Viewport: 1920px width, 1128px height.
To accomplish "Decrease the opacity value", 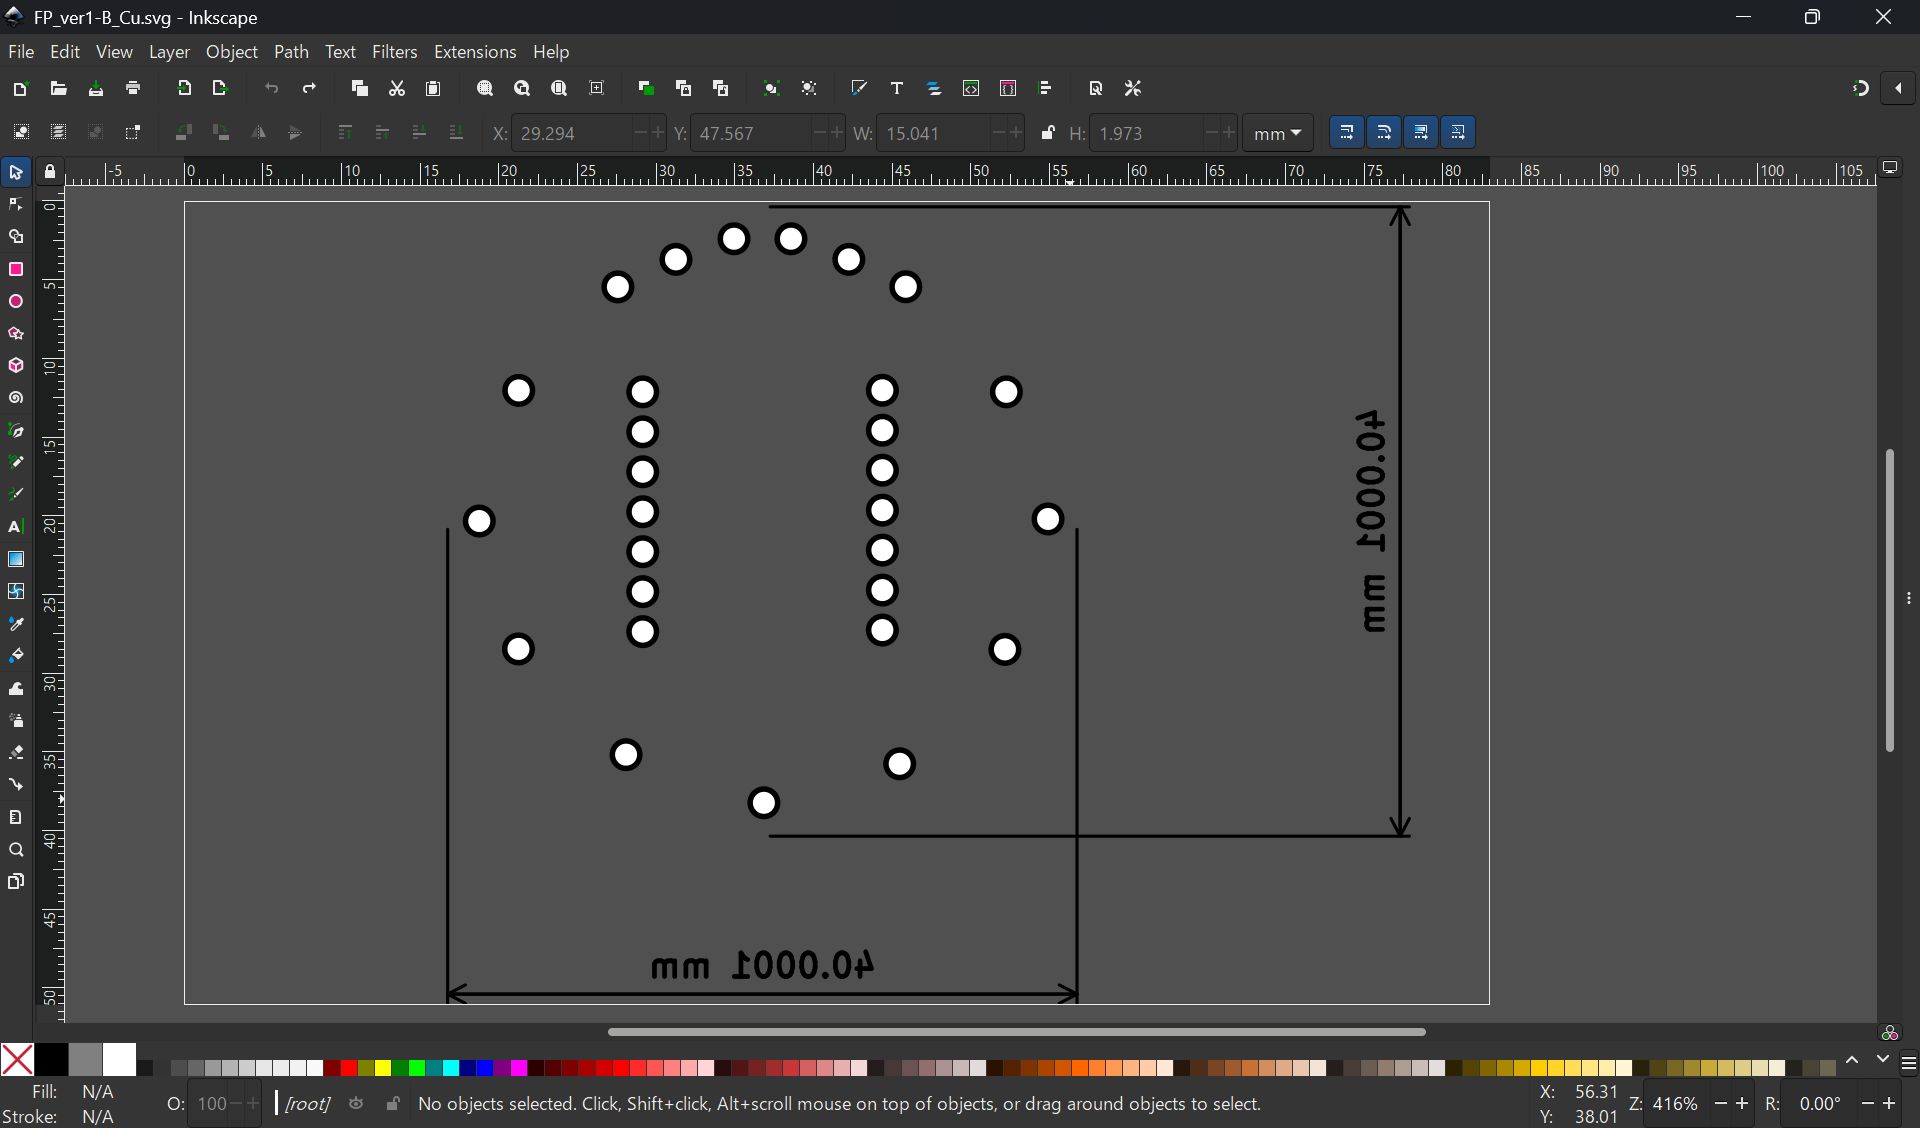I will point(236,1104).
